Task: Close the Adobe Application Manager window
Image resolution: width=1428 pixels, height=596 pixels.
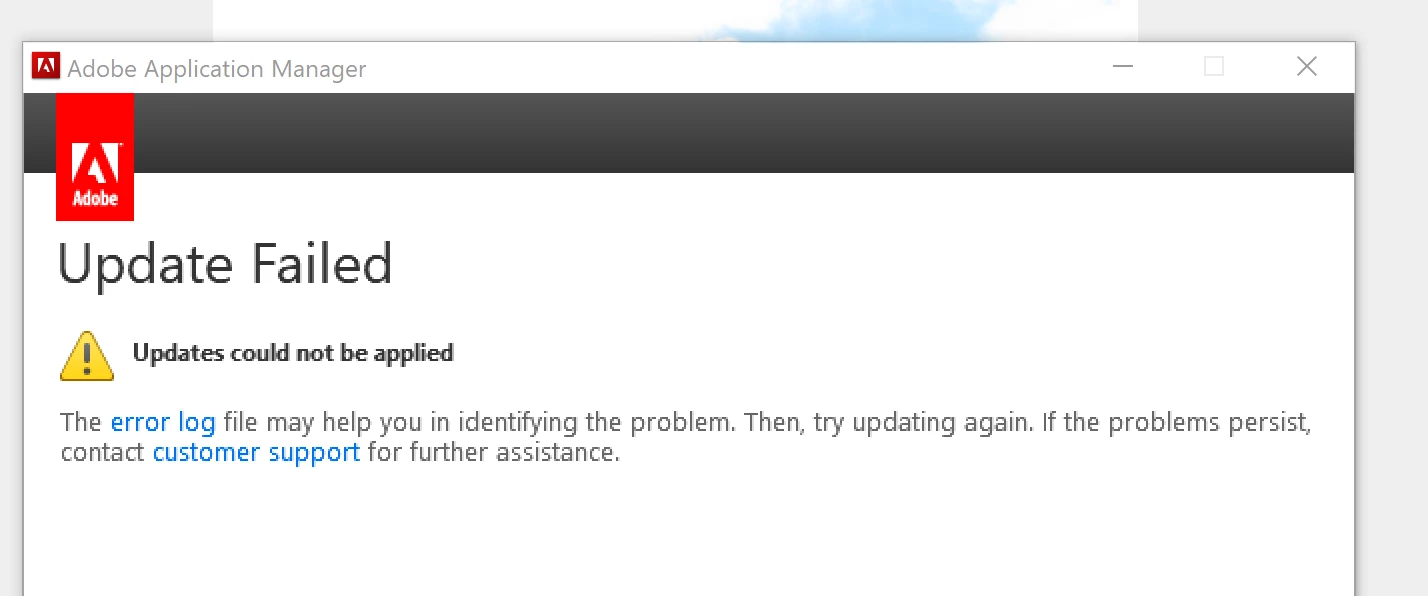Action: tap(1306, 67)
